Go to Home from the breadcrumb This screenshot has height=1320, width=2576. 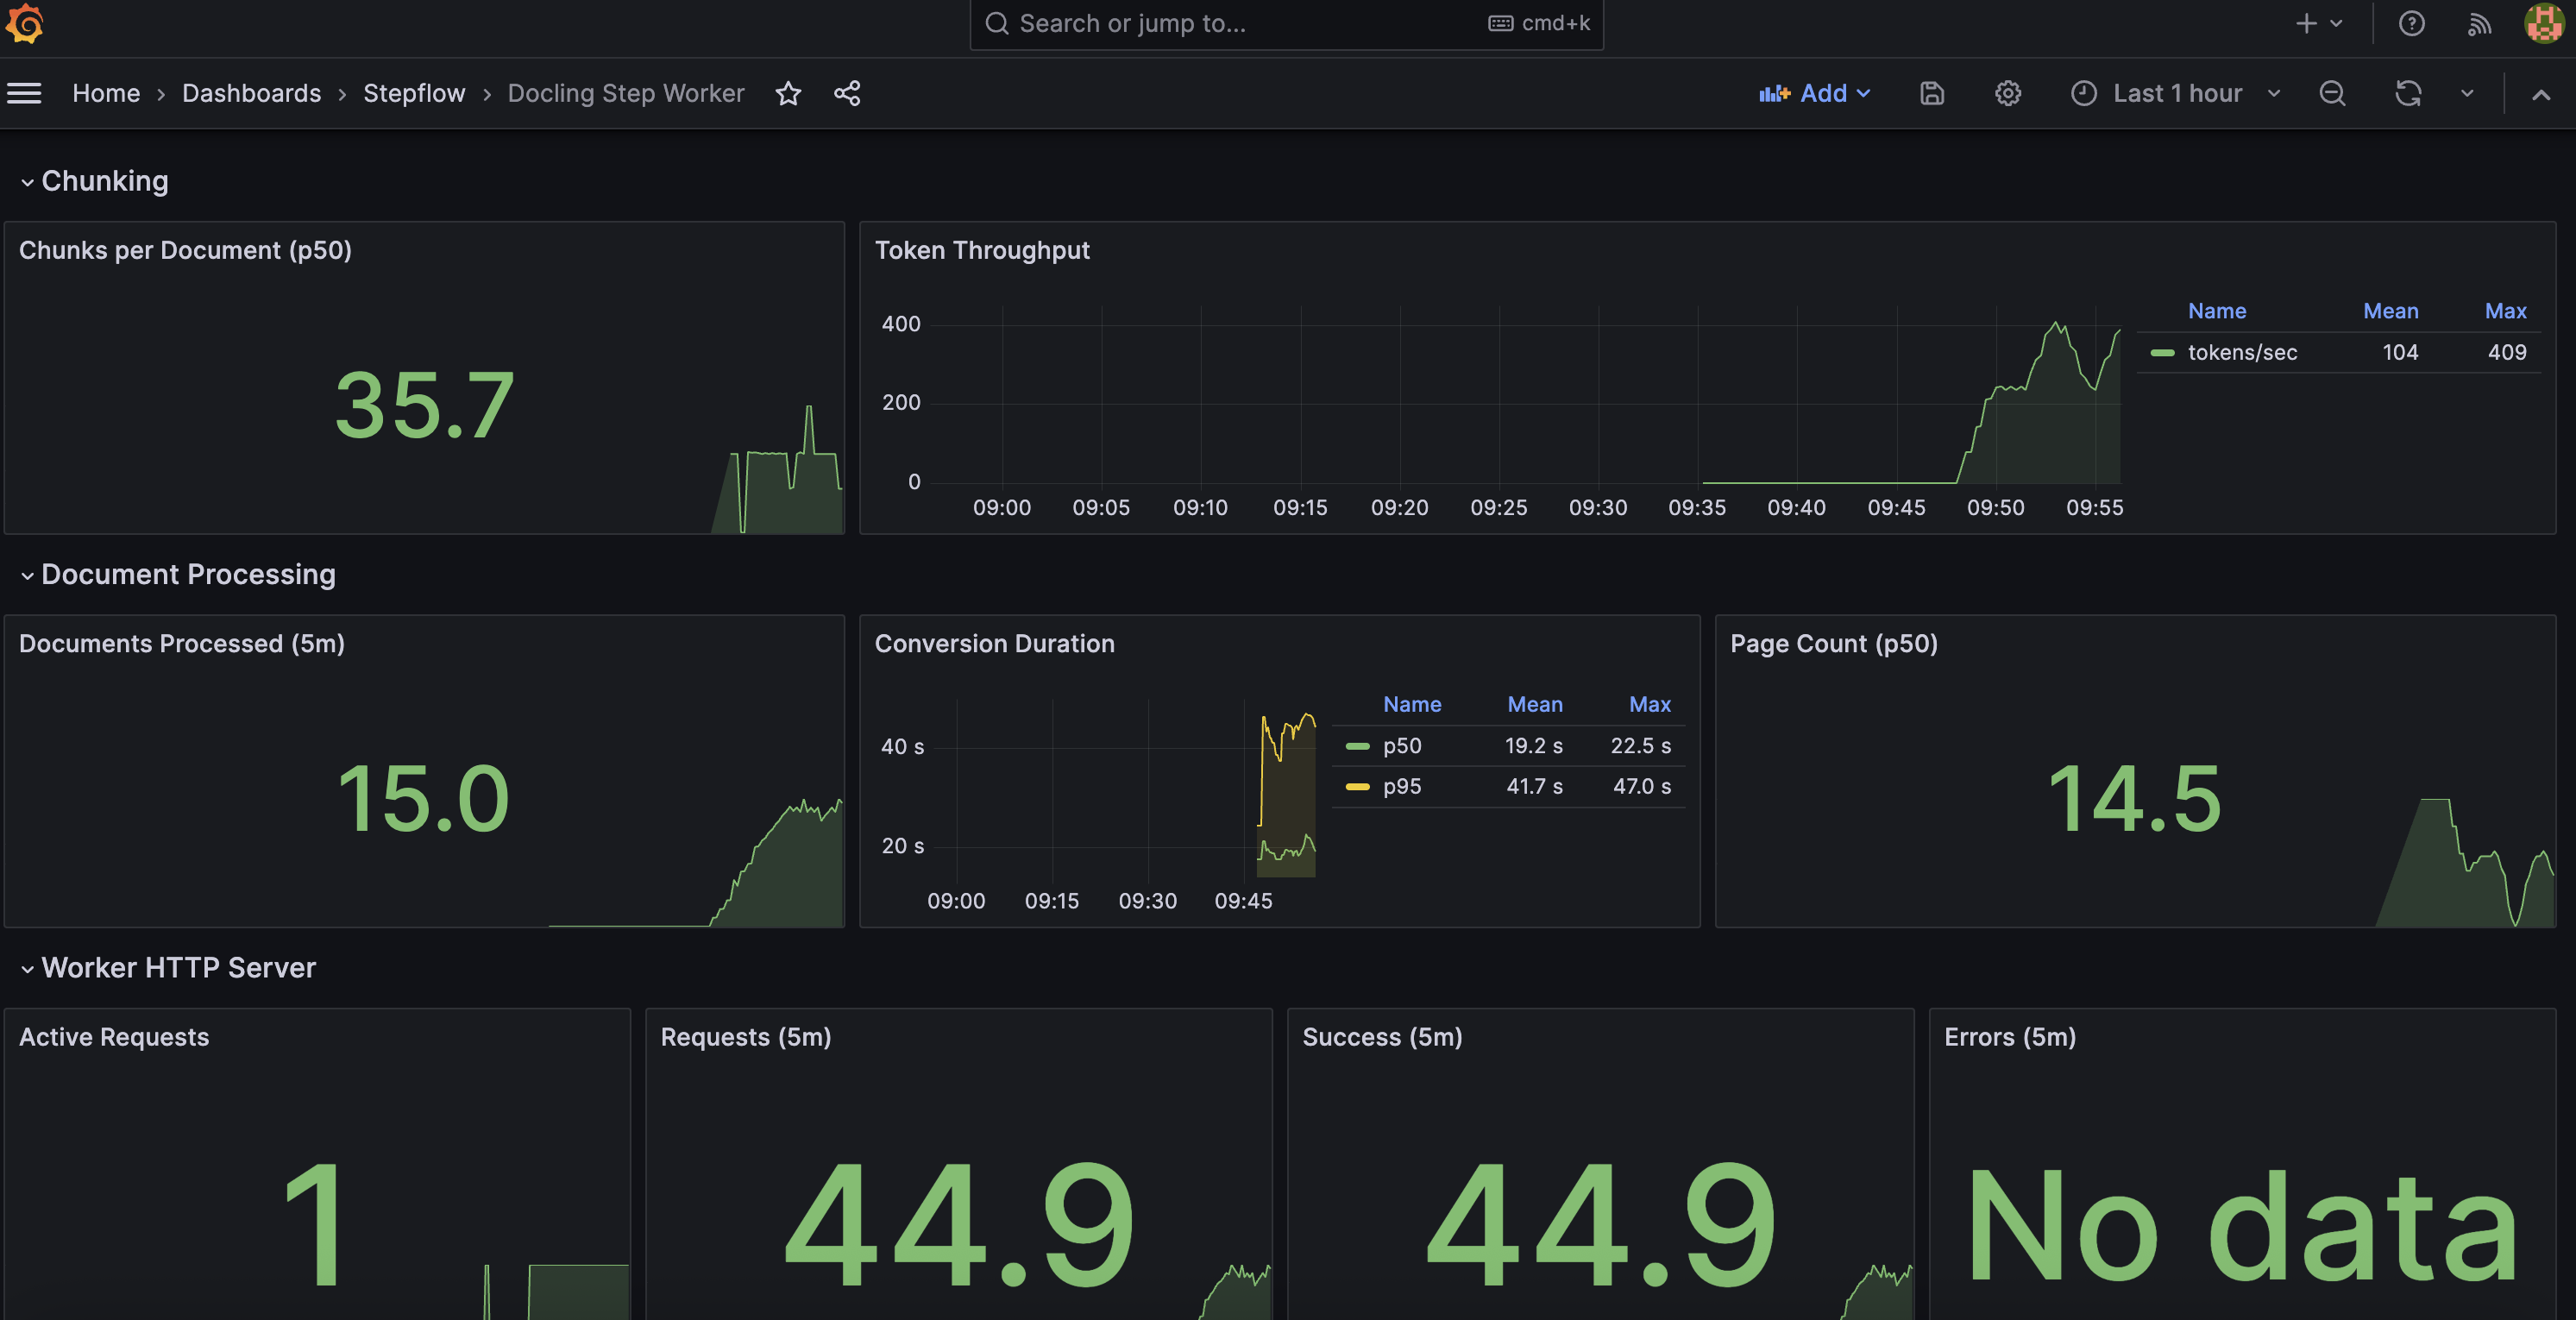(x=106, y=93)
